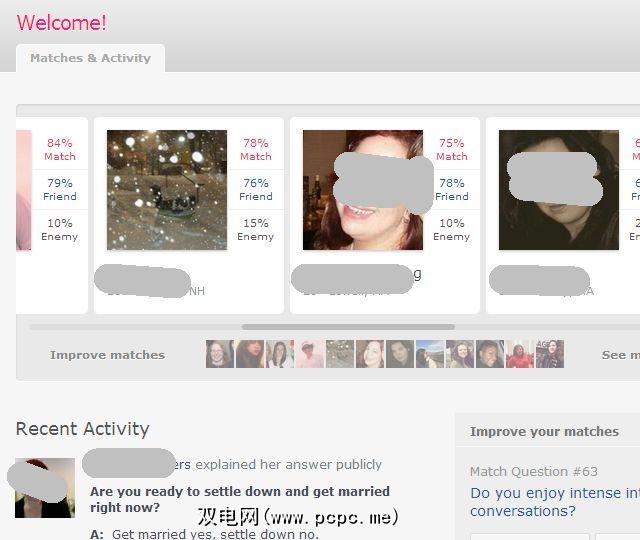Select the mini thumbnail with AGE text
This screenshot has width=640, height=540.
550,354
